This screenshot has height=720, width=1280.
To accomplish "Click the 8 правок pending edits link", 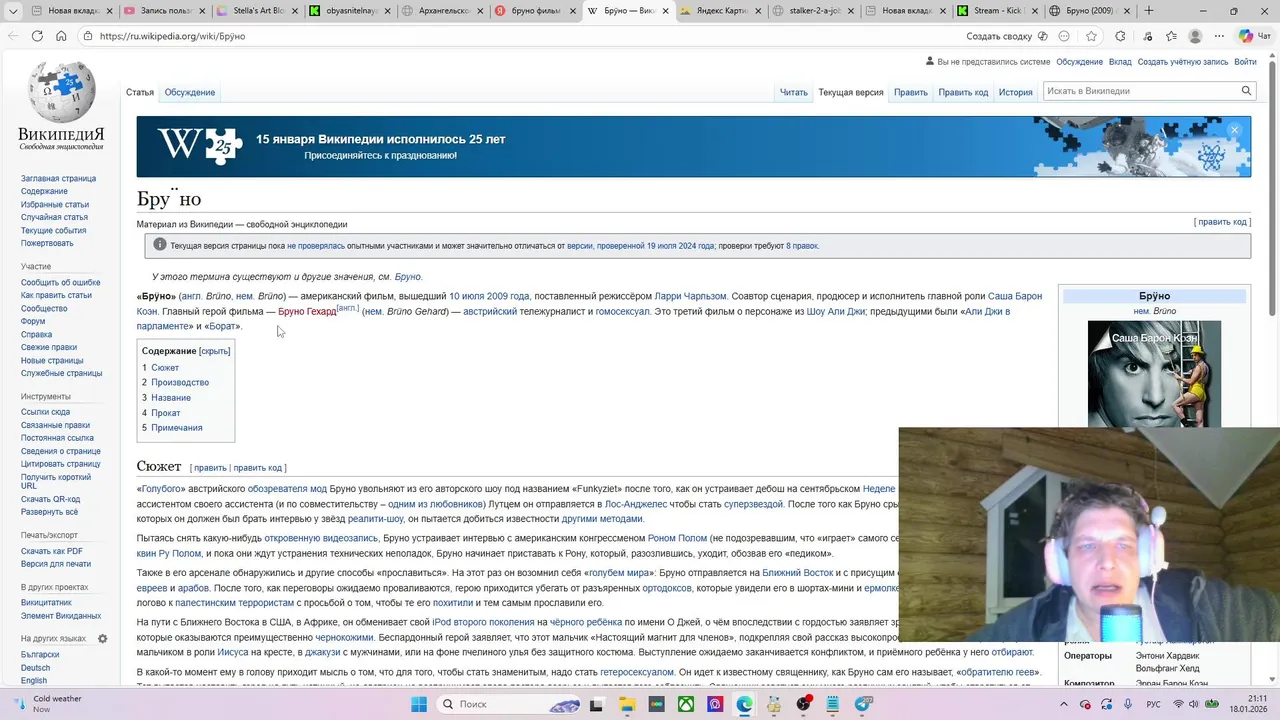I will click(x=802, y=246).
